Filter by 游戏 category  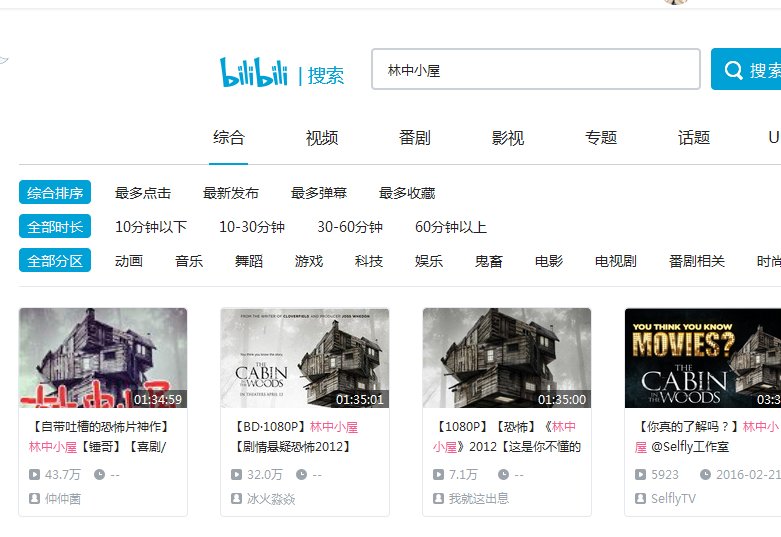[x=309, y=261]
